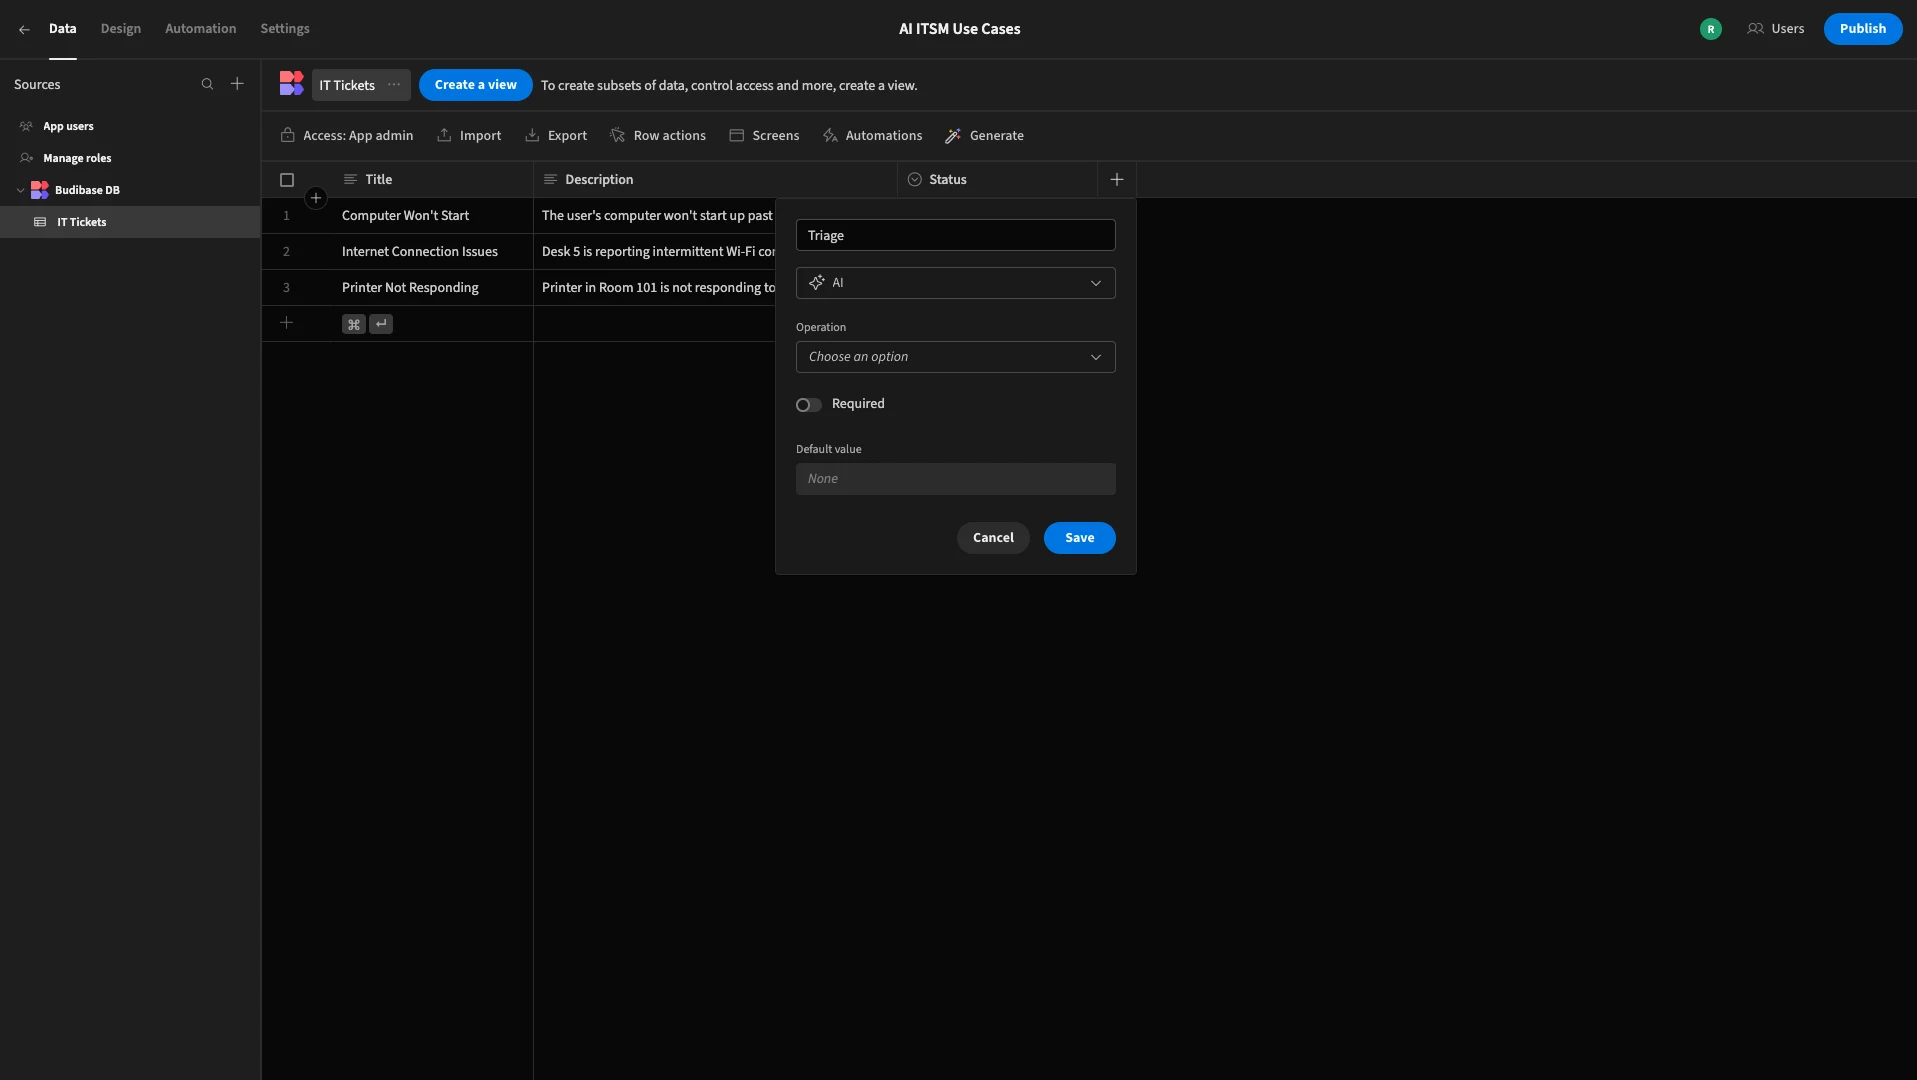Click the Triage column name field
Screen dimensions: 1917x1080
tap(955, 235)
